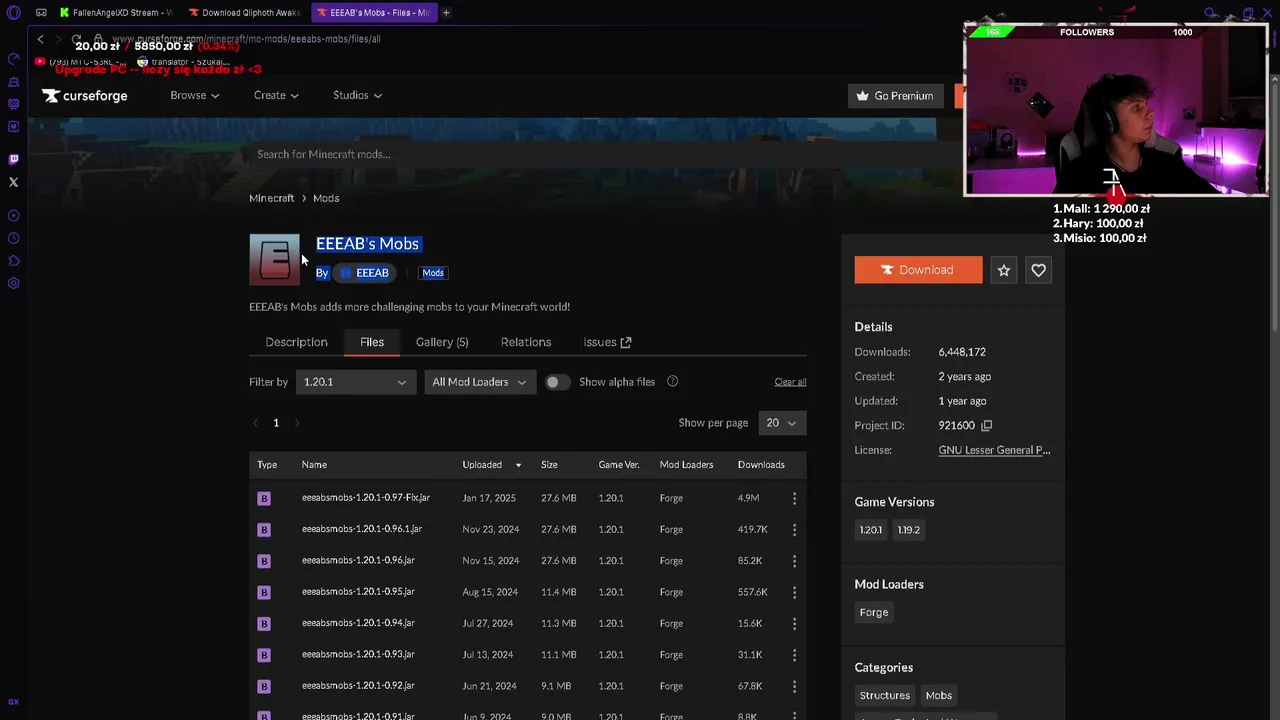Open options menu for 1.20.1-0.97-Fix.jar row
The width and height of the screenshot is (1280, 720).
tap(794, 498)
